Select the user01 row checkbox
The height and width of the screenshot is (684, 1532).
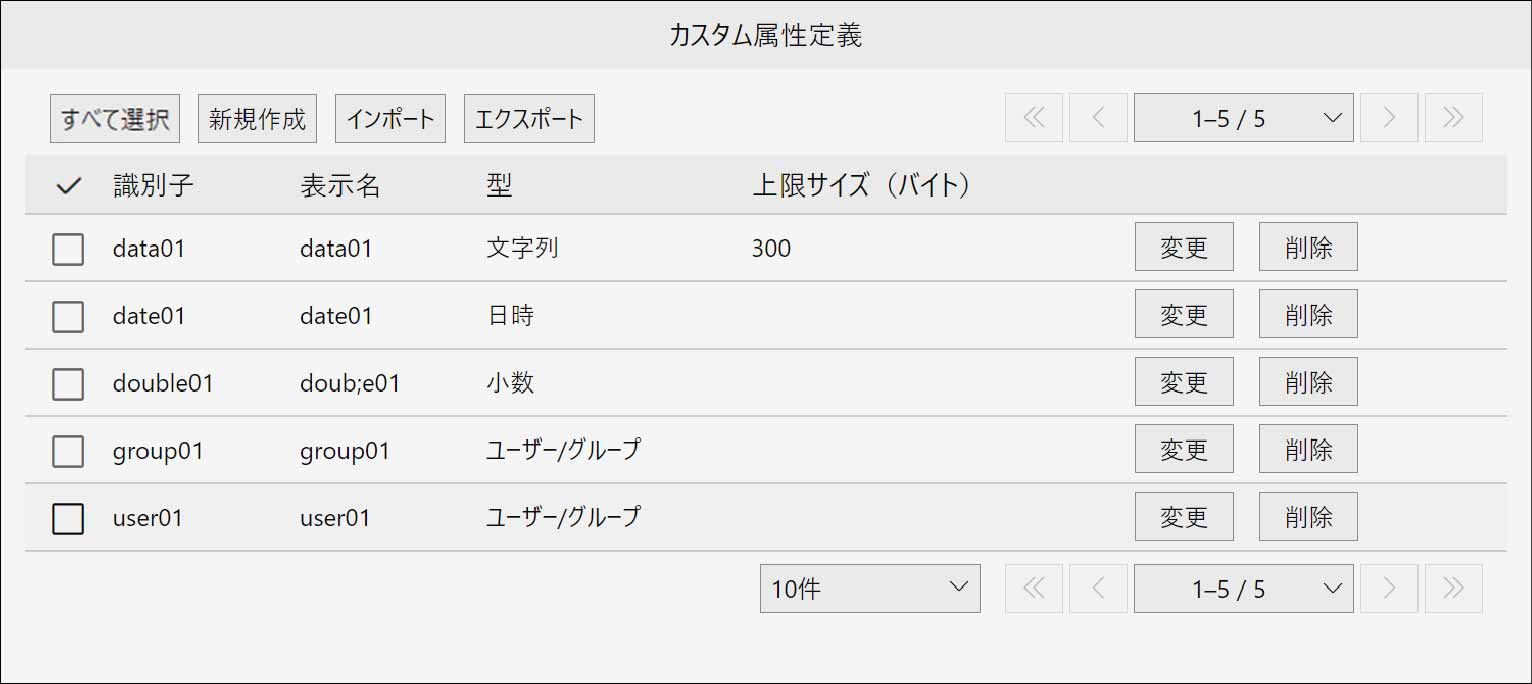68,518
